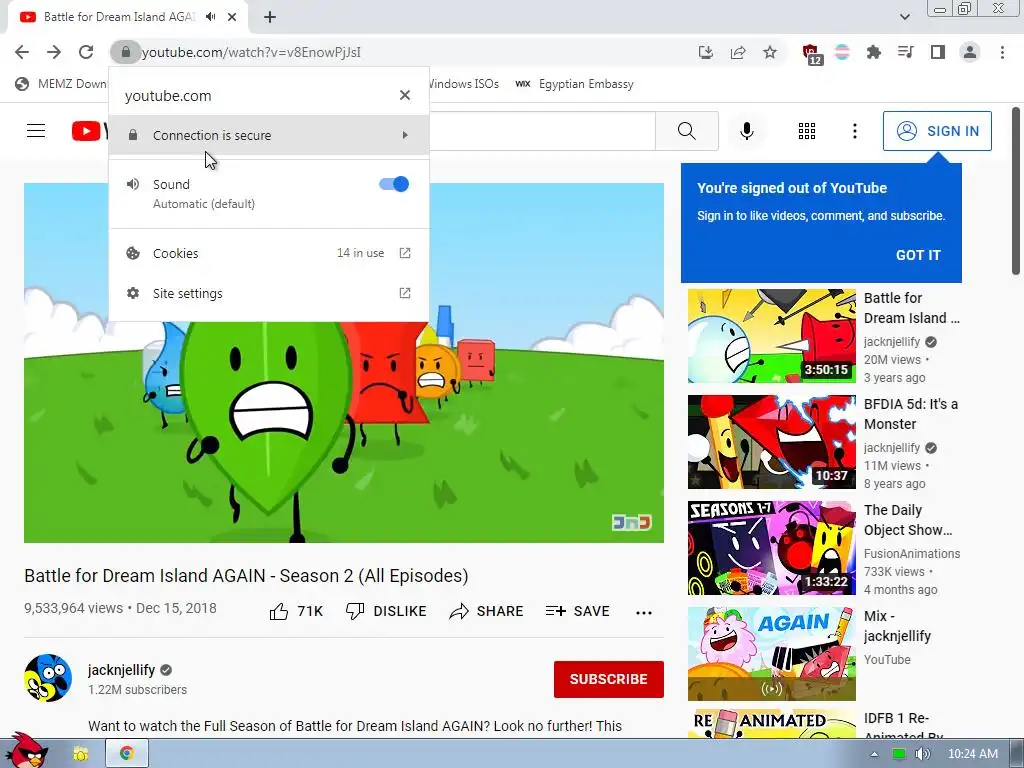Click the YouTube search input field
This screenshot has height=768, width=1024.
pos(542,131)
